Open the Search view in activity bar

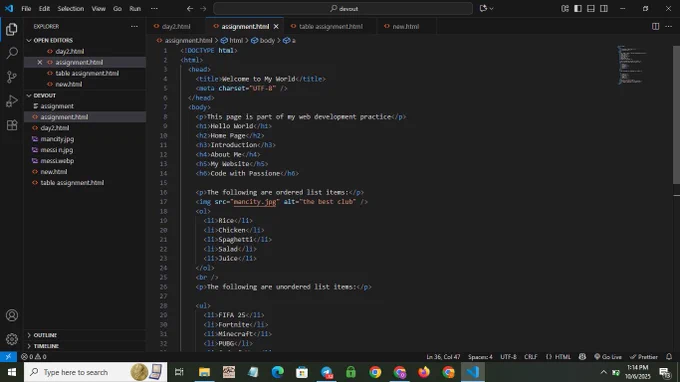[x=12, y=53]
